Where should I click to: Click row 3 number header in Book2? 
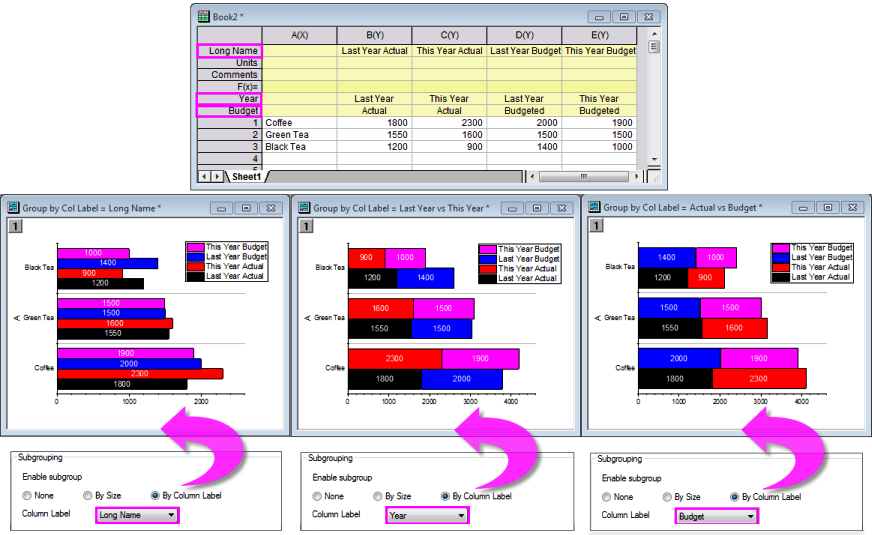(x=229, y=147)
